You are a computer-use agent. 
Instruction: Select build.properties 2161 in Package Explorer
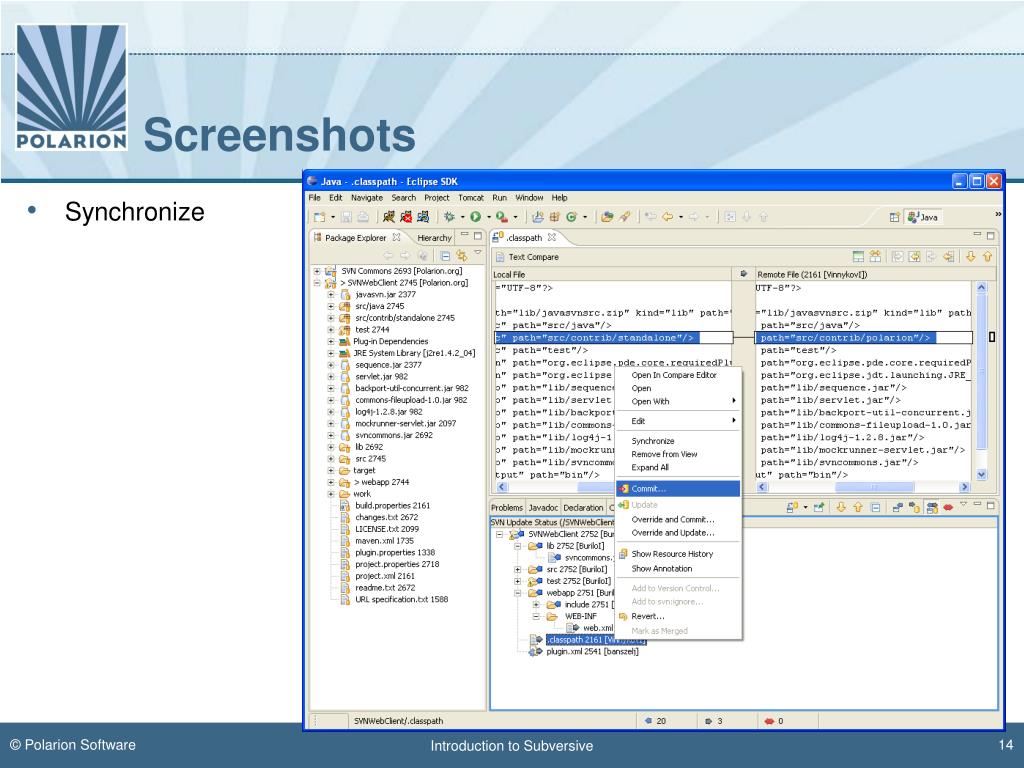coord(392,505)
